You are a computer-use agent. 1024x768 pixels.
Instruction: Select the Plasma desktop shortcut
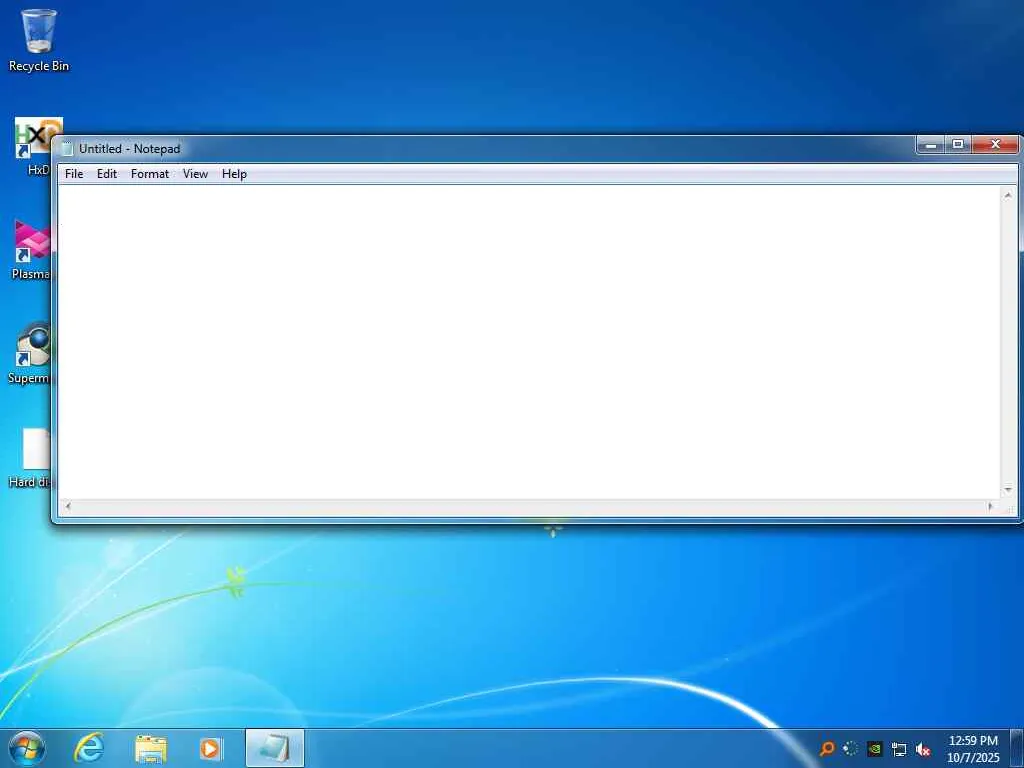coord(31,250)
